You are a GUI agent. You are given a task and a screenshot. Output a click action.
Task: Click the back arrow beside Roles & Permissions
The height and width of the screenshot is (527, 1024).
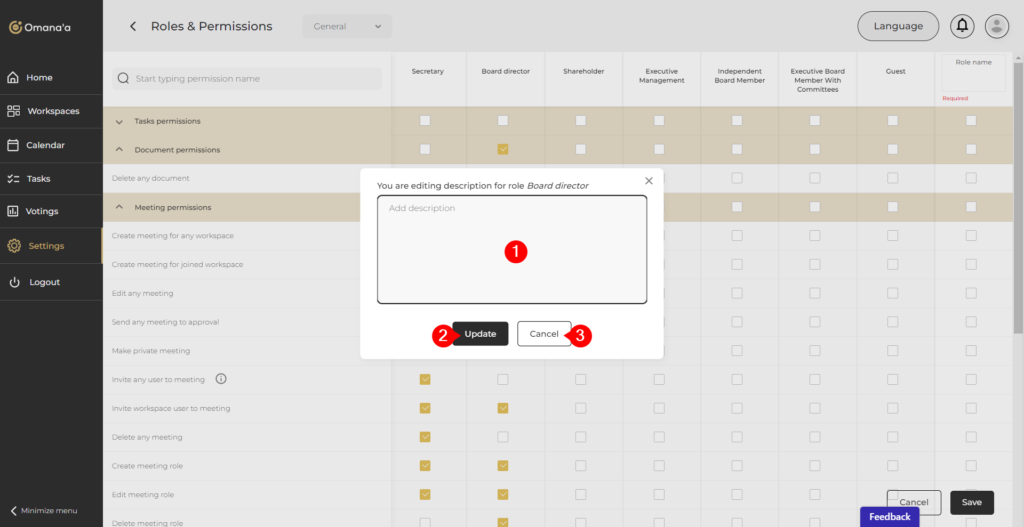(133, 26)
